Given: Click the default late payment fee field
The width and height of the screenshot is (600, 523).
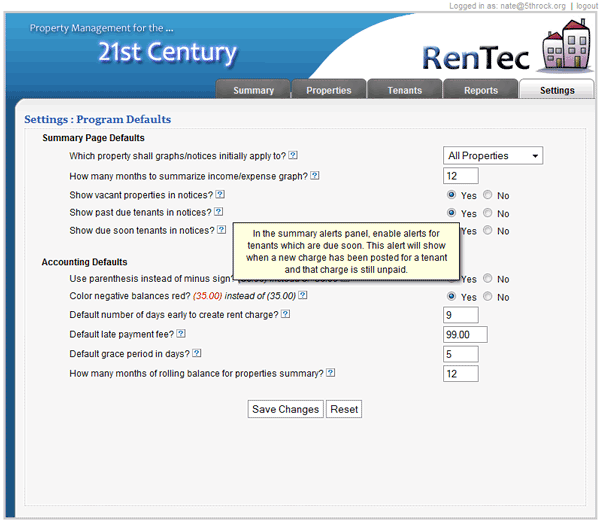Looking at the screenshot, I should [465, 335].
